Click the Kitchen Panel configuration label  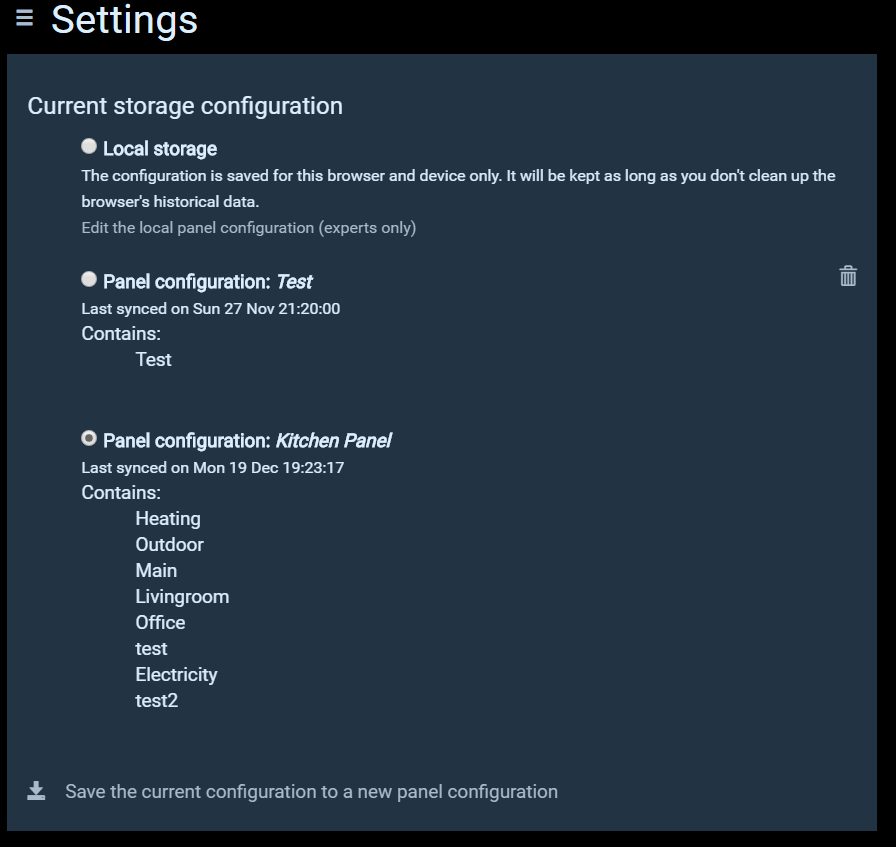tap(247, 441)
